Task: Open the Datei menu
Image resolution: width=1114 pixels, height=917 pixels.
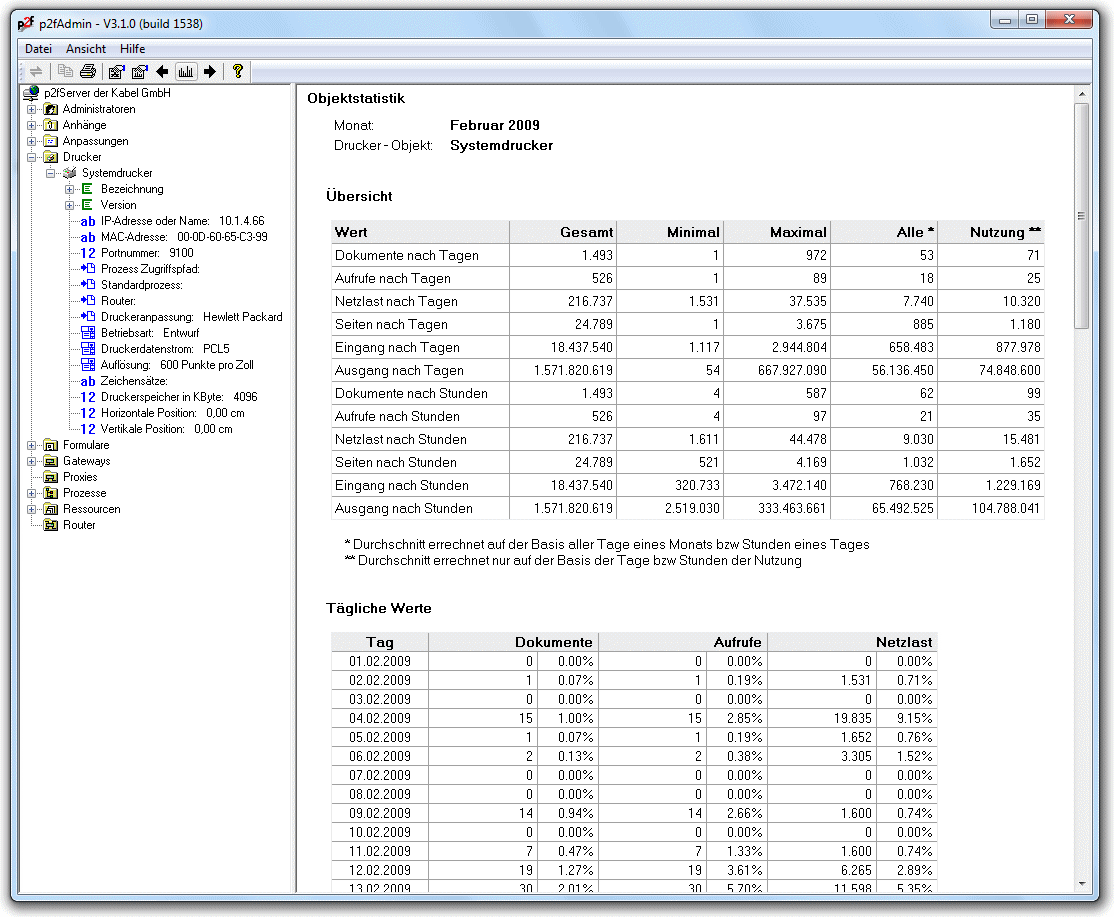Action: (x=38, y=48)
